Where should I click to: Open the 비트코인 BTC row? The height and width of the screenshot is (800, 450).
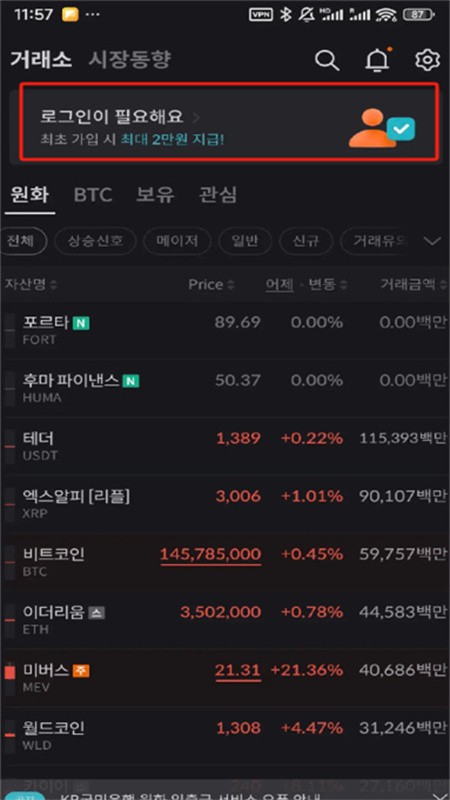click(x=225, y=562)
